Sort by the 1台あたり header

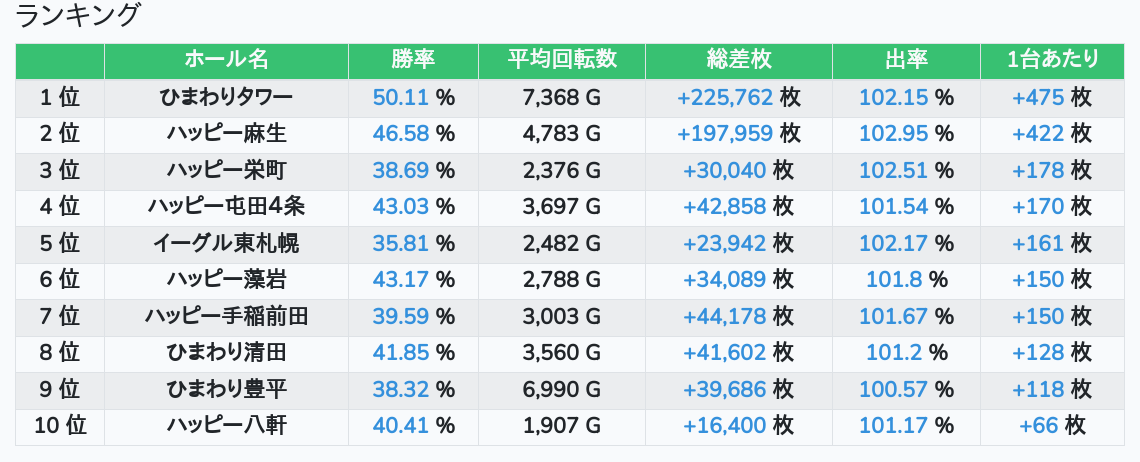[x=1052, y=60]
